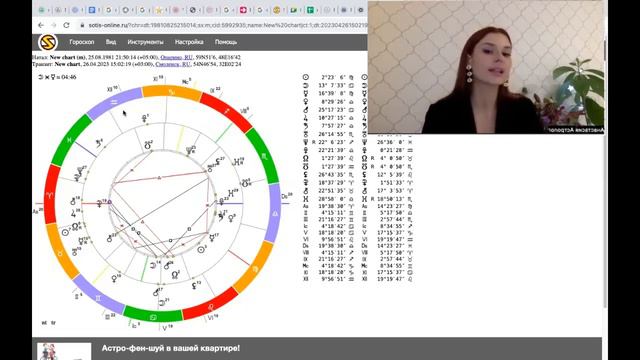Click the natal 'Ds' row label
Image resolution: width=640 pixels, height=360 pixels.
[x=306, y=246]
